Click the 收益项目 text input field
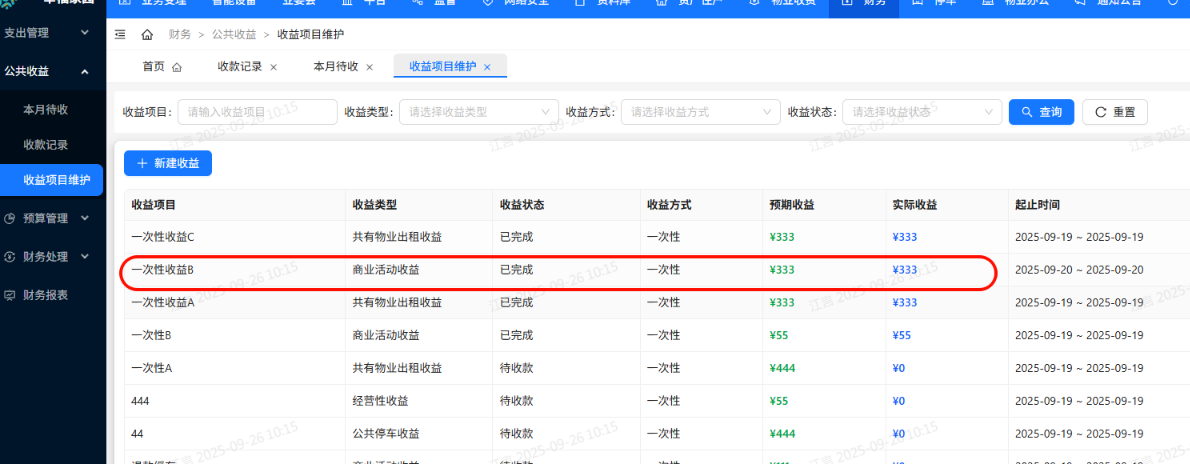 257,112
